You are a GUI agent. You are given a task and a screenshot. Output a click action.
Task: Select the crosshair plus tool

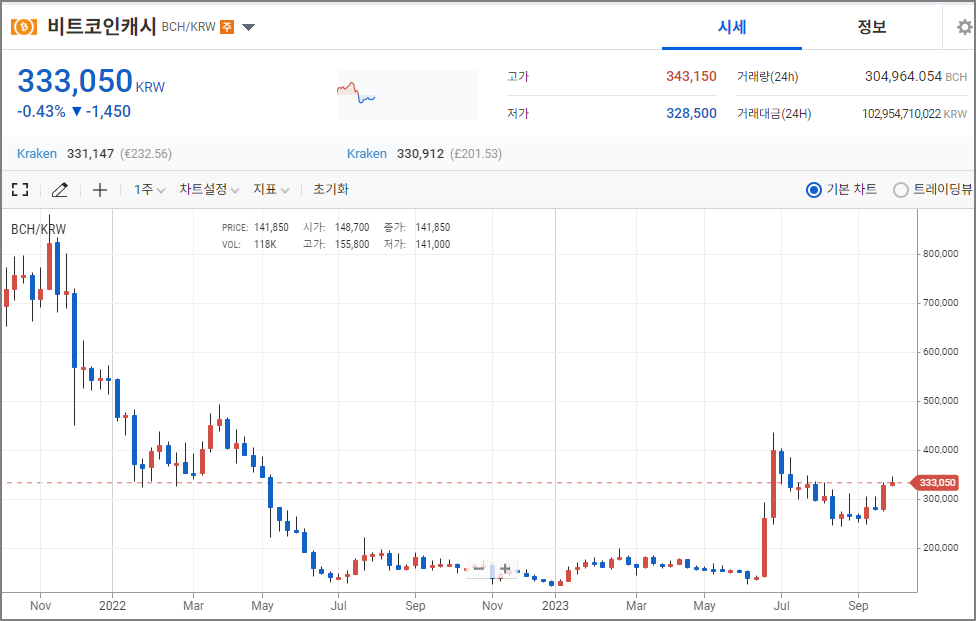pyautogui.click(x=100, y=190)
